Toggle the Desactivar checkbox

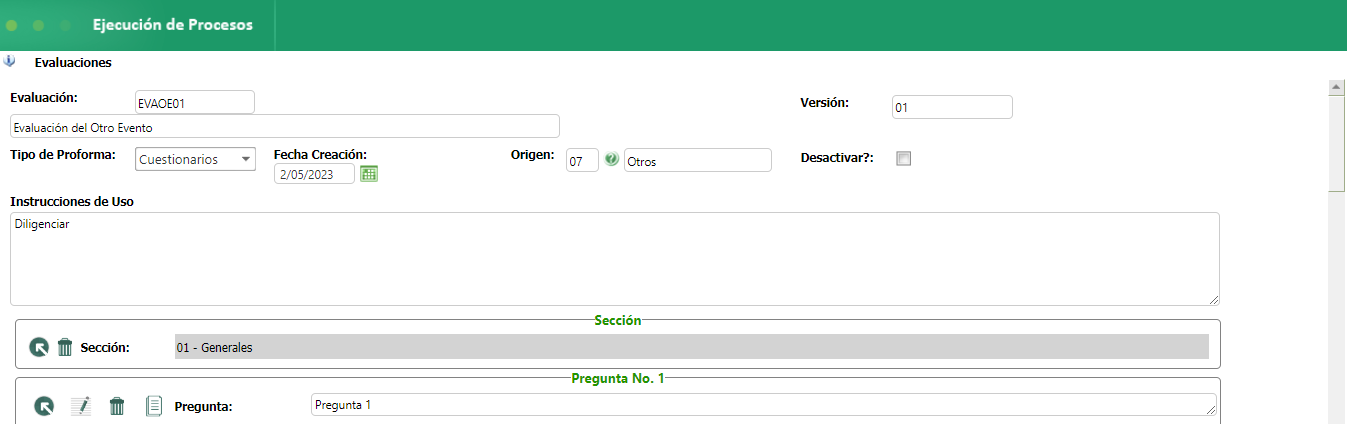tap(904, 158)
